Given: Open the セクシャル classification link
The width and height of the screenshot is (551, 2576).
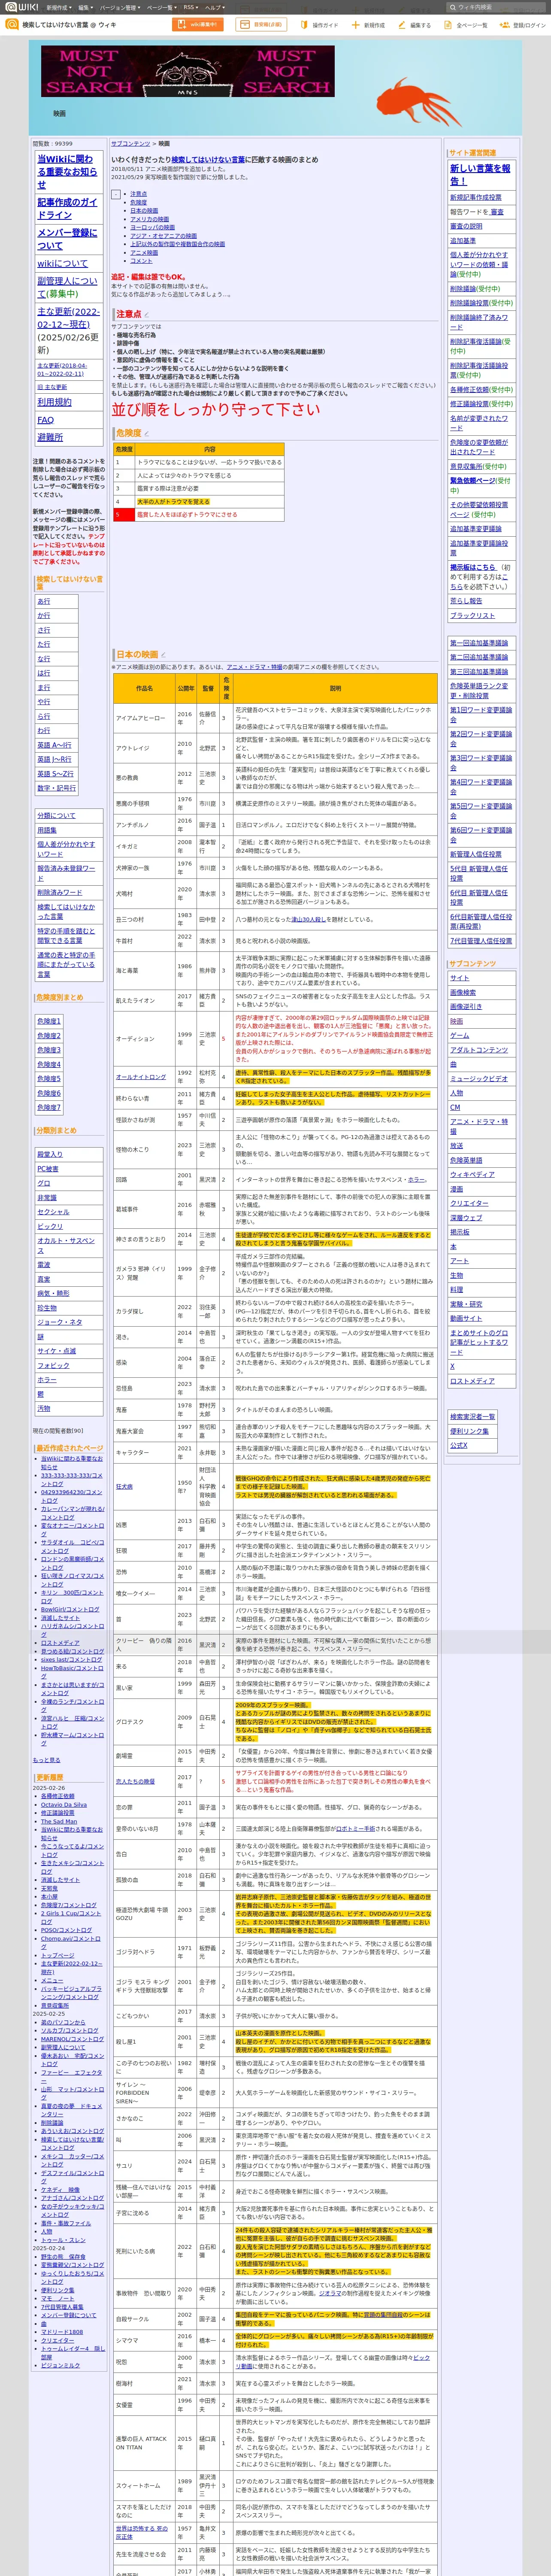Looking at the screenshot, I should tap(53, 1212).
